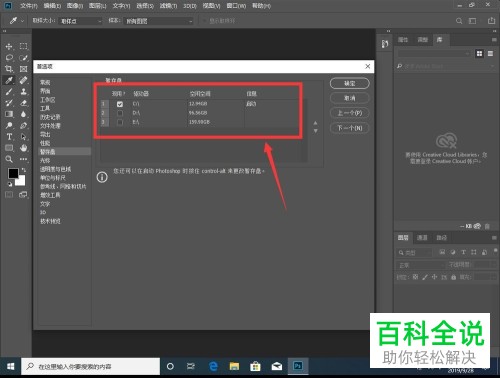Move scratch disk down with arrow
Image resolution: width=500 pixels, height=378 pixels.
(x=315, y=131)
